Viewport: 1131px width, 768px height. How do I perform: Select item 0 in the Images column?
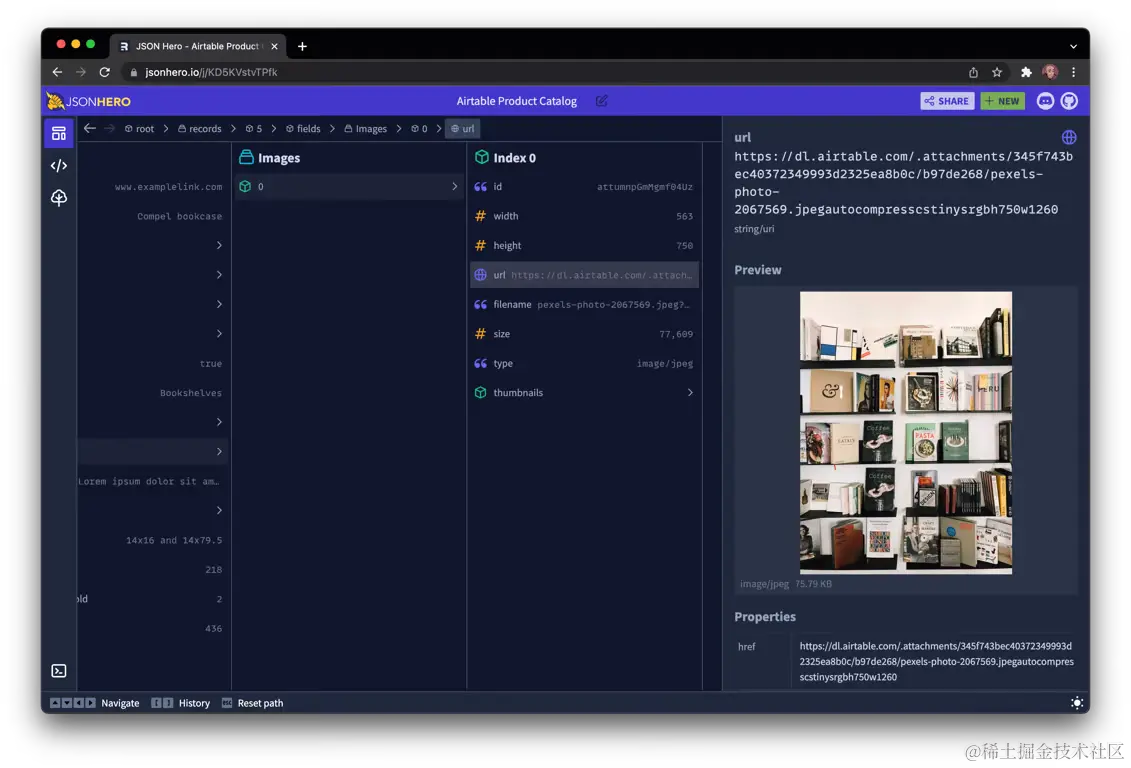(x=349, y=187)
